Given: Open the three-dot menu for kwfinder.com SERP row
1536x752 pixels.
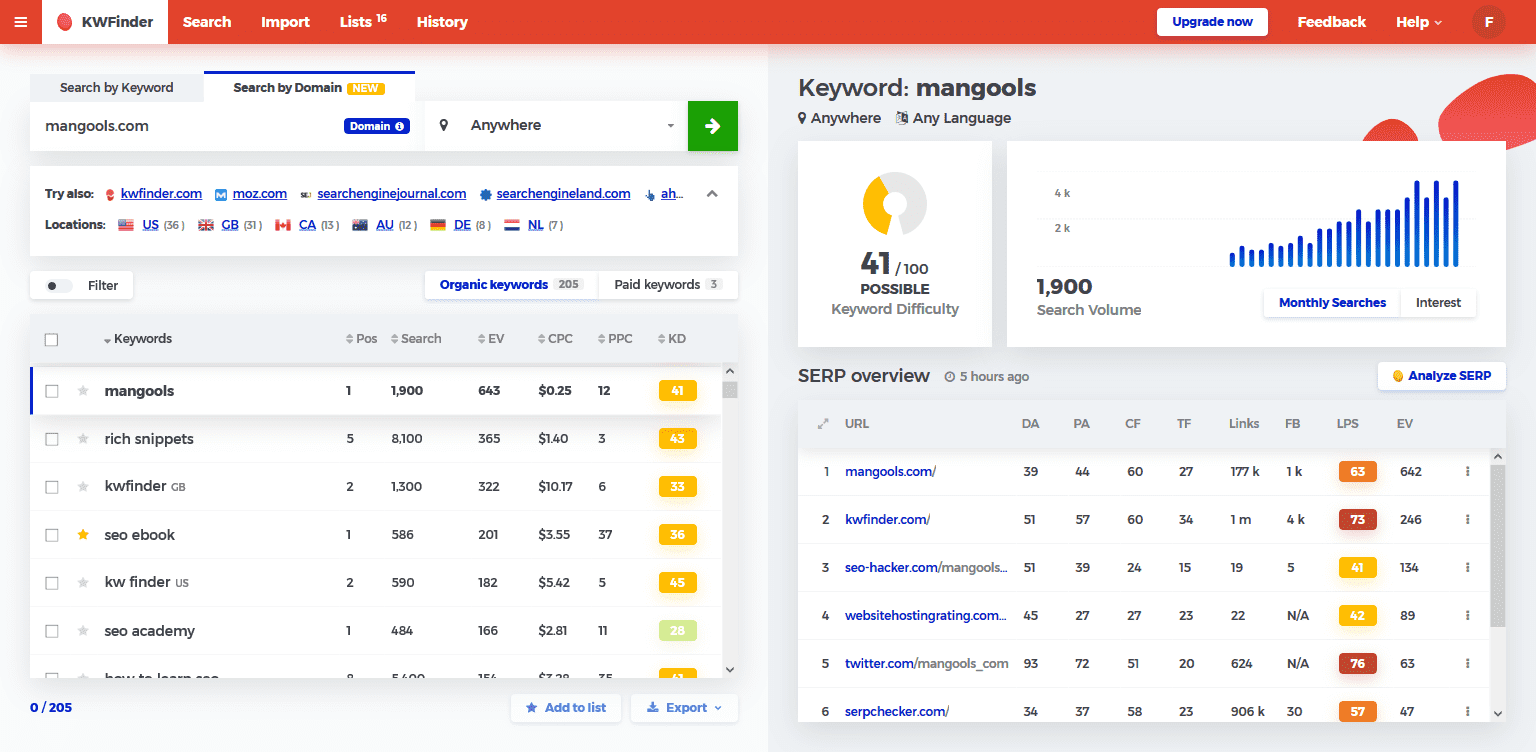Looking at the screenshot, I should pos(1468,519).
